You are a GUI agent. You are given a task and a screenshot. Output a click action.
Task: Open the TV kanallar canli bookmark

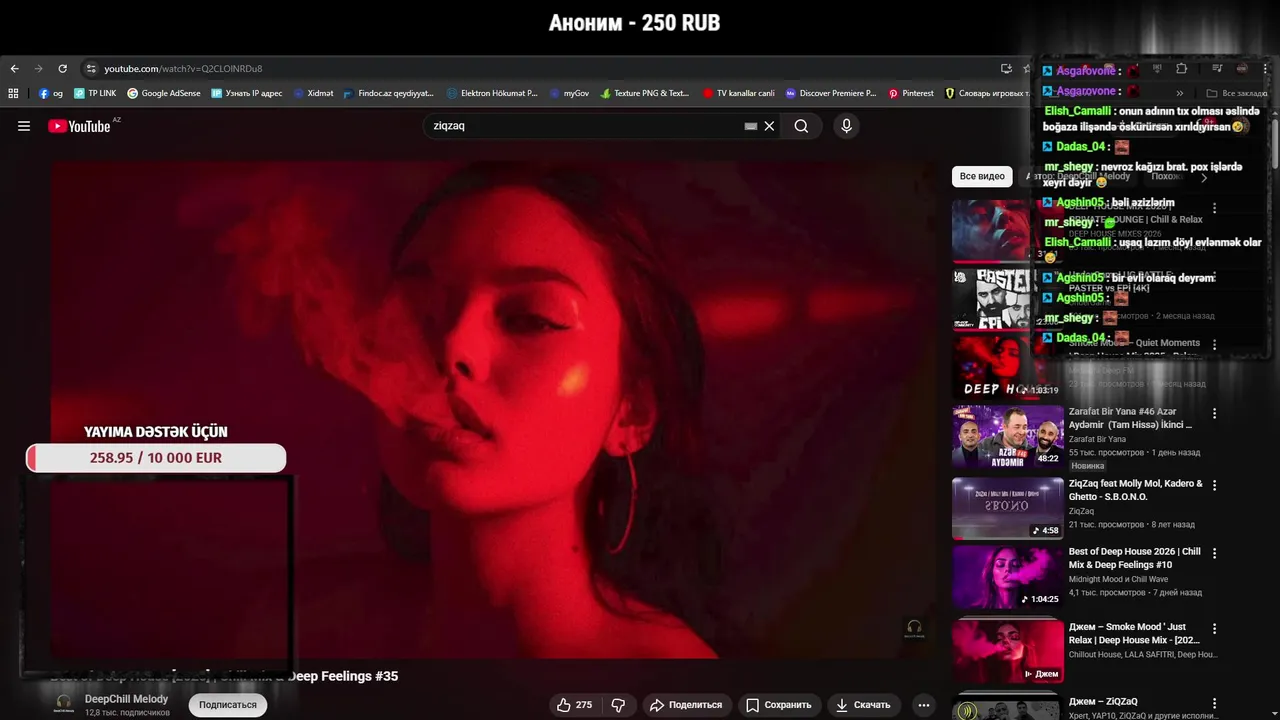point(739,93)
